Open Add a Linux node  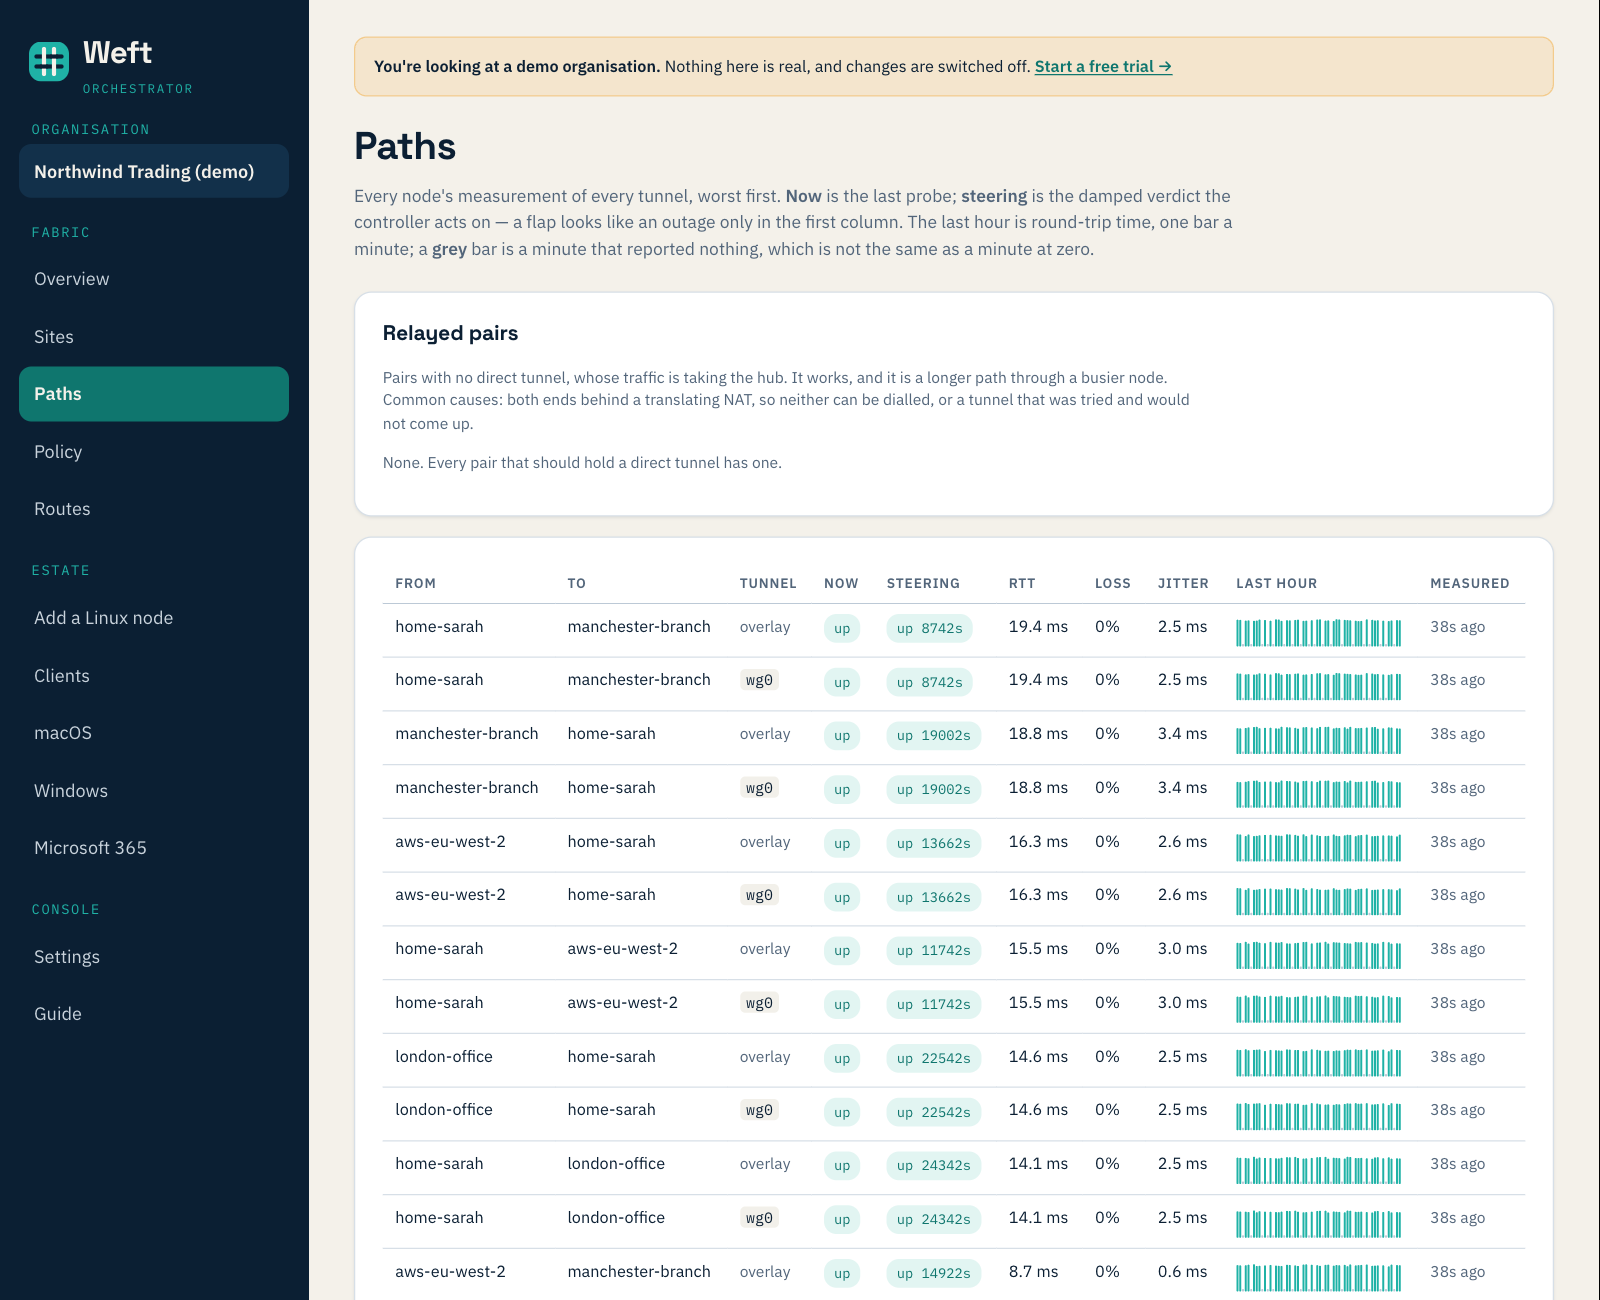154,618
